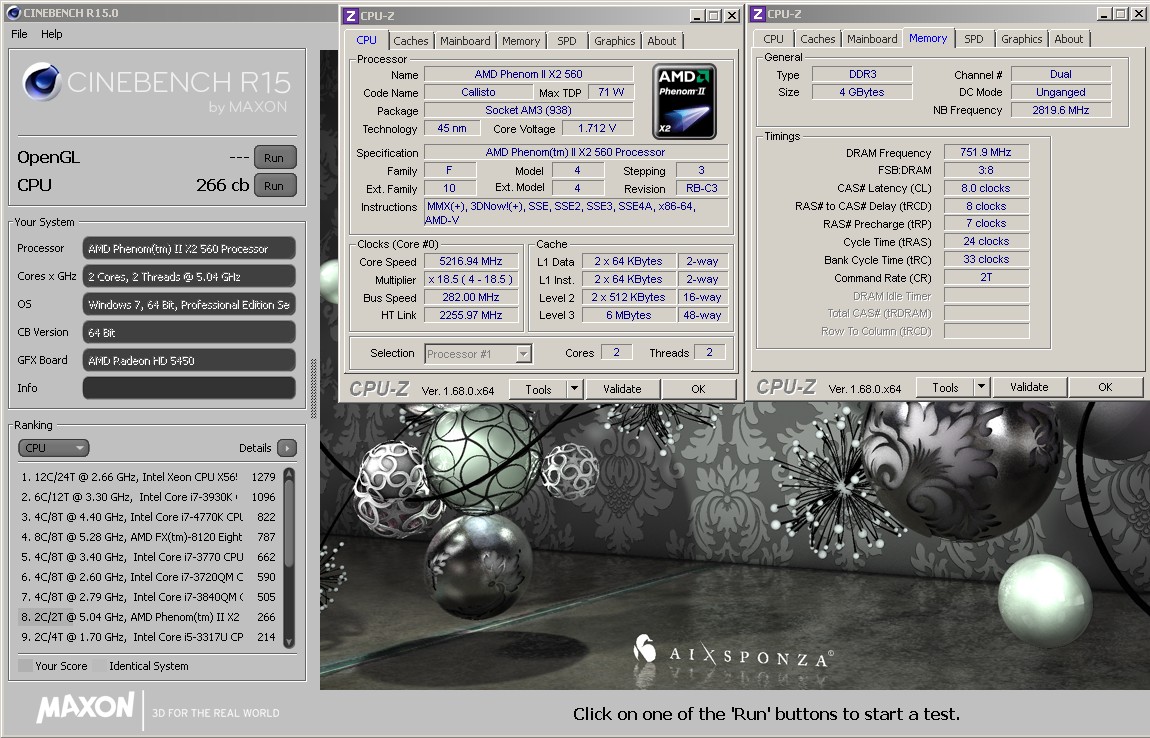The width and height of the screenshot is (1150, 738).
Task: Select ranking row 1 Intel Xeon 1279
Action: click(149, 477)
